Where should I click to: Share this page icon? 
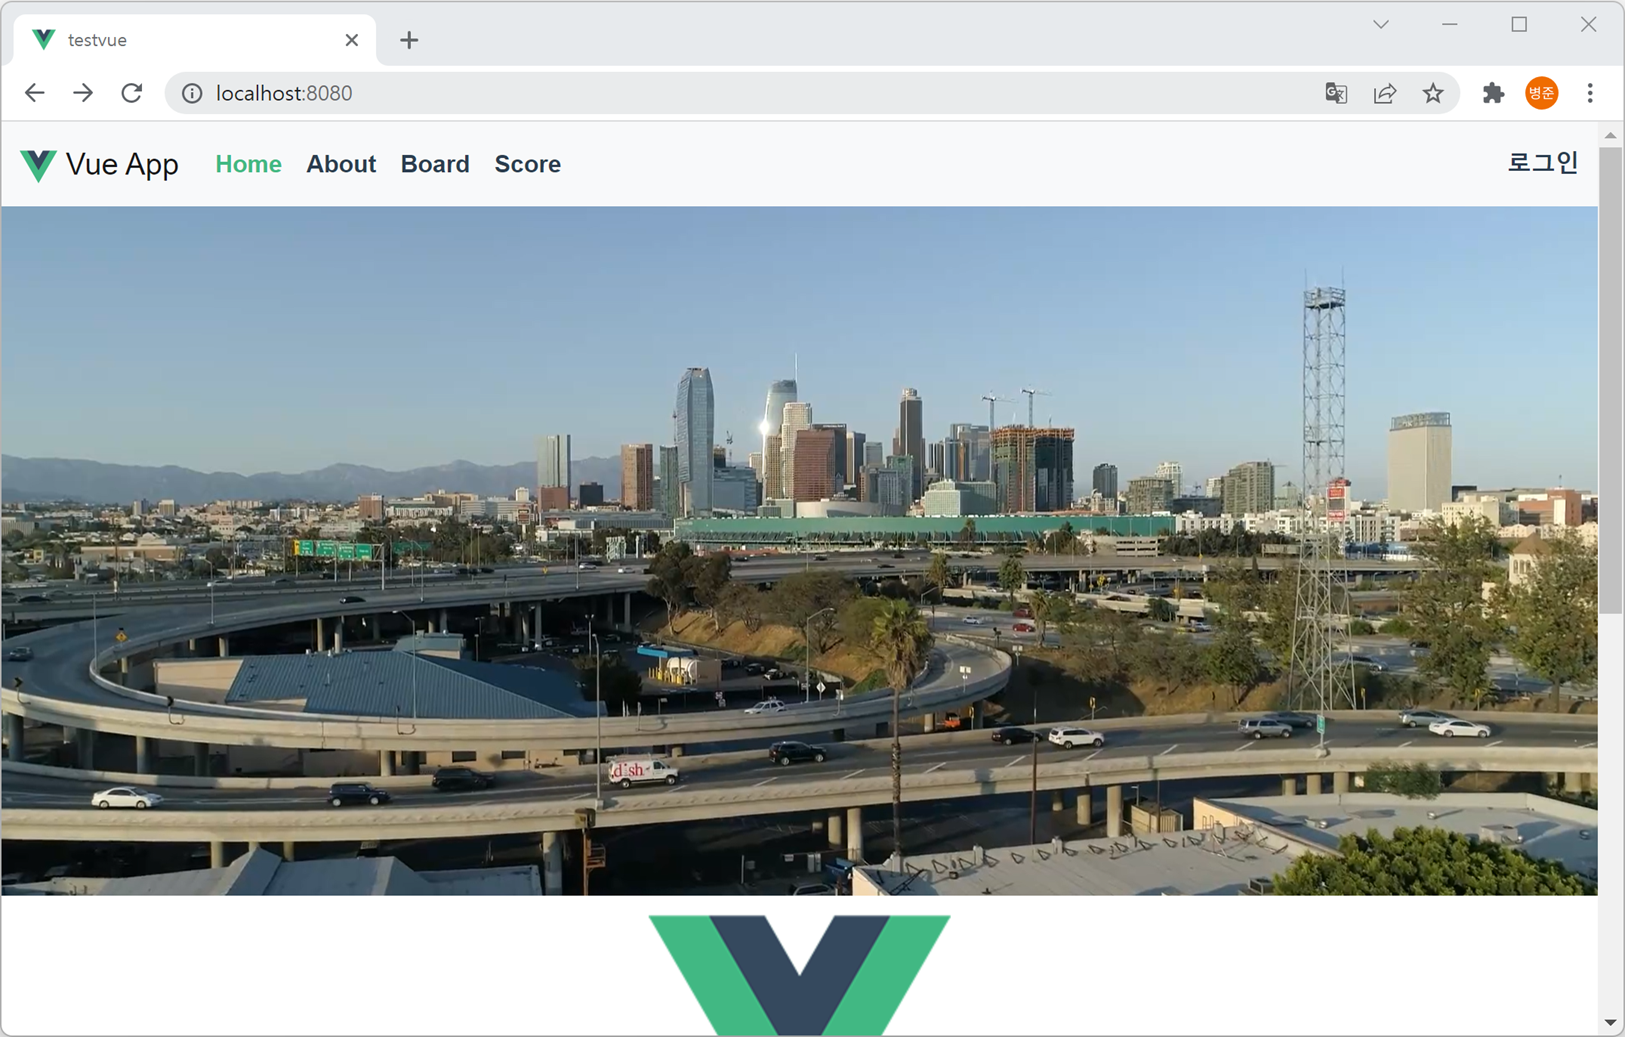pyautogui.click(x=1385, y=93)
